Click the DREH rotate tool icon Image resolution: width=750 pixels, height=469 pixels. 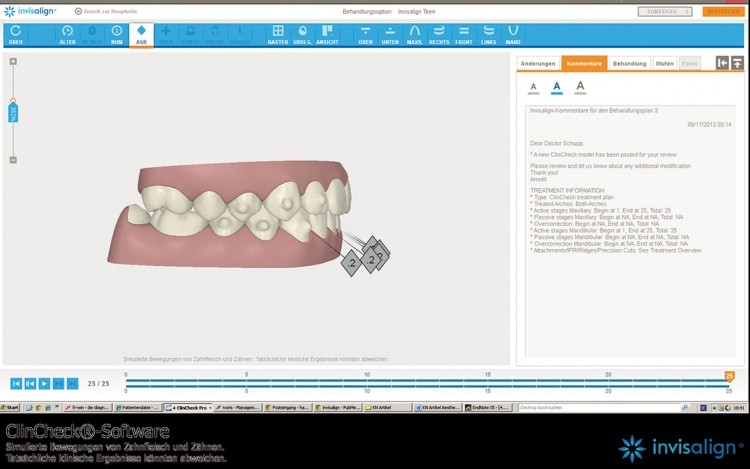click(15, 32)
